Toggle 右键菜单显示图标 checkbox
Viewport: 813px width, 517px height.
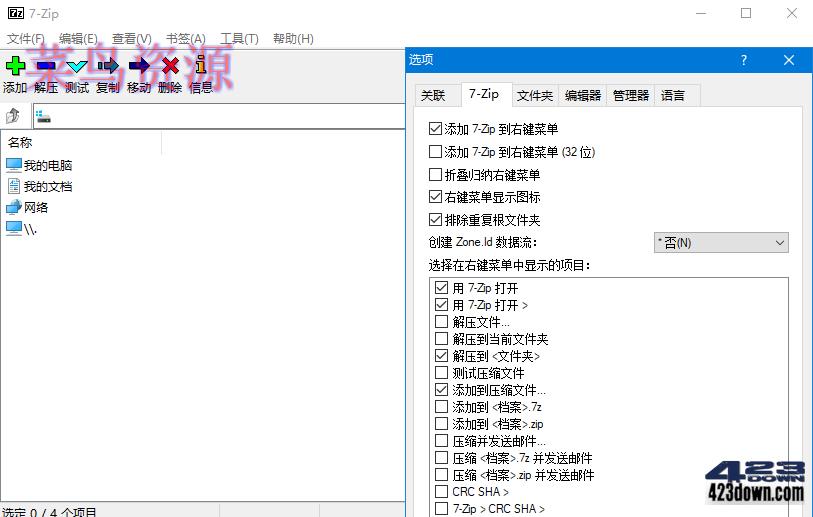pyautogui.click(x=435, y=197)
